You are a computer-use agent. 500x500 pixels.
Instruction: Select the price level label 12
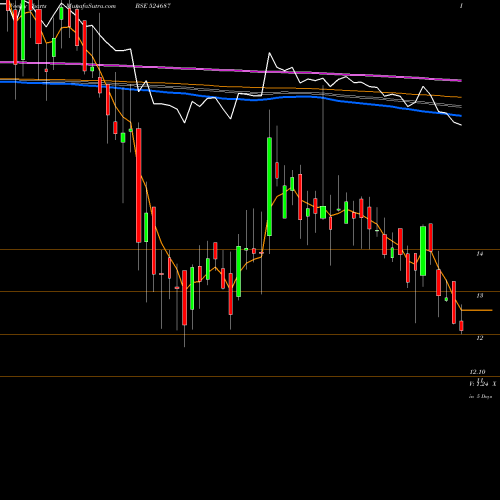pos(480,338)
